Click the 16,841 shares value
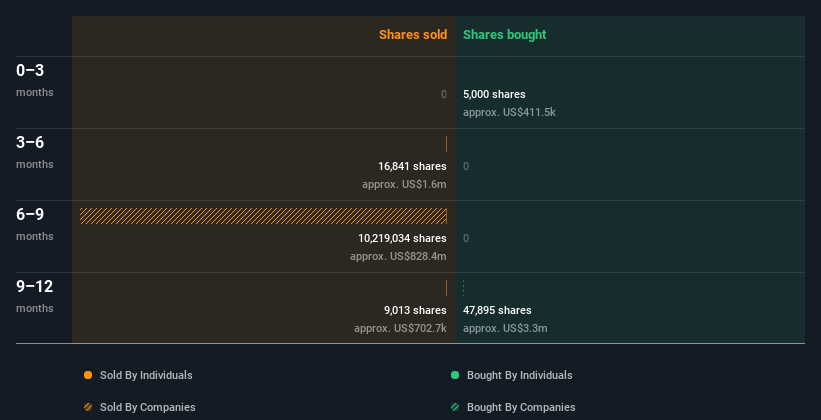Screen dimensions: 821x420 (x=413, y=167)
